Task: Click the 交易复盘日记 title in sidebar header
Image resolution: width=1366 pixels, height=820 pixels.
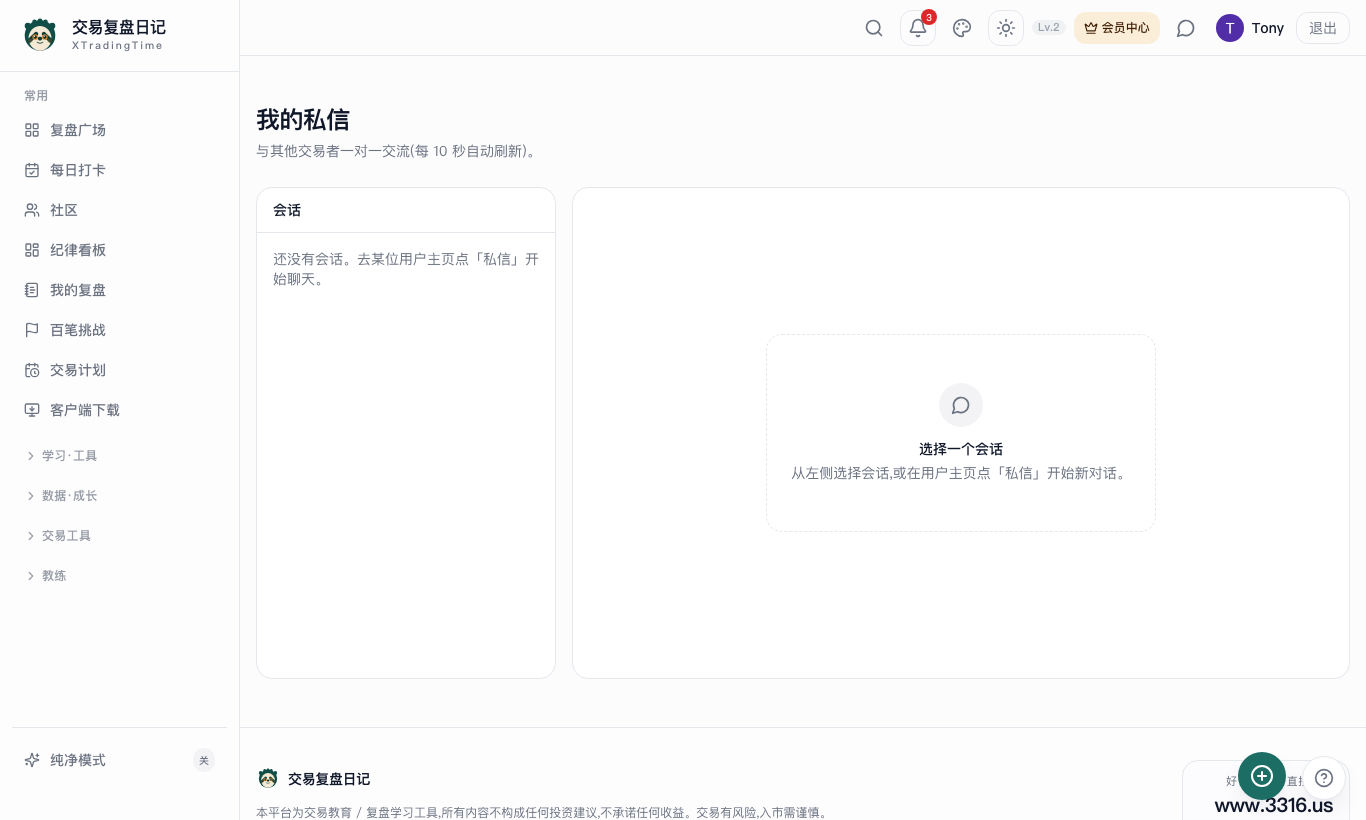Action: [119, 27]
